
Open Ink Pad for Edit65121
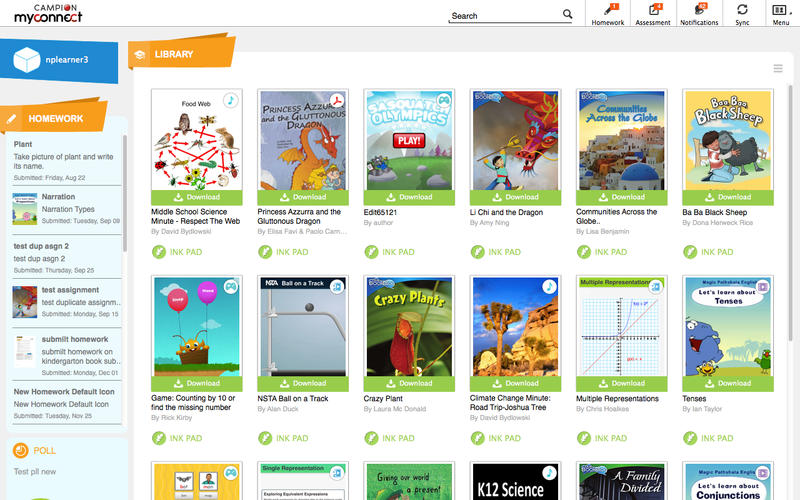click(x=390, y=252)
